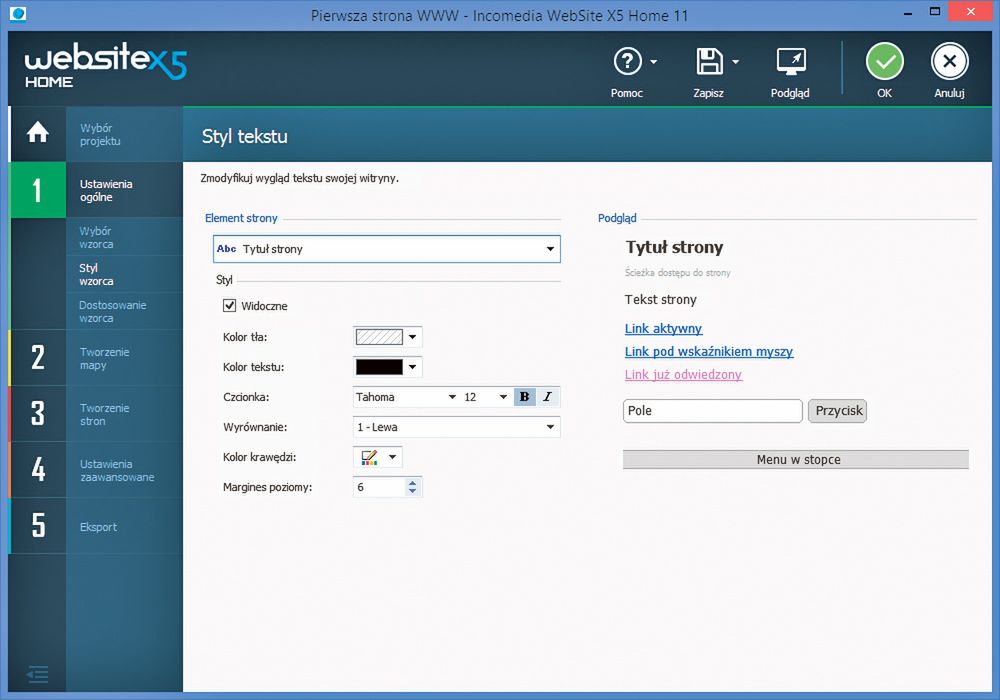Expand the Tytuł strony element dropdown

pyautogui.click(x=550, y=249)
